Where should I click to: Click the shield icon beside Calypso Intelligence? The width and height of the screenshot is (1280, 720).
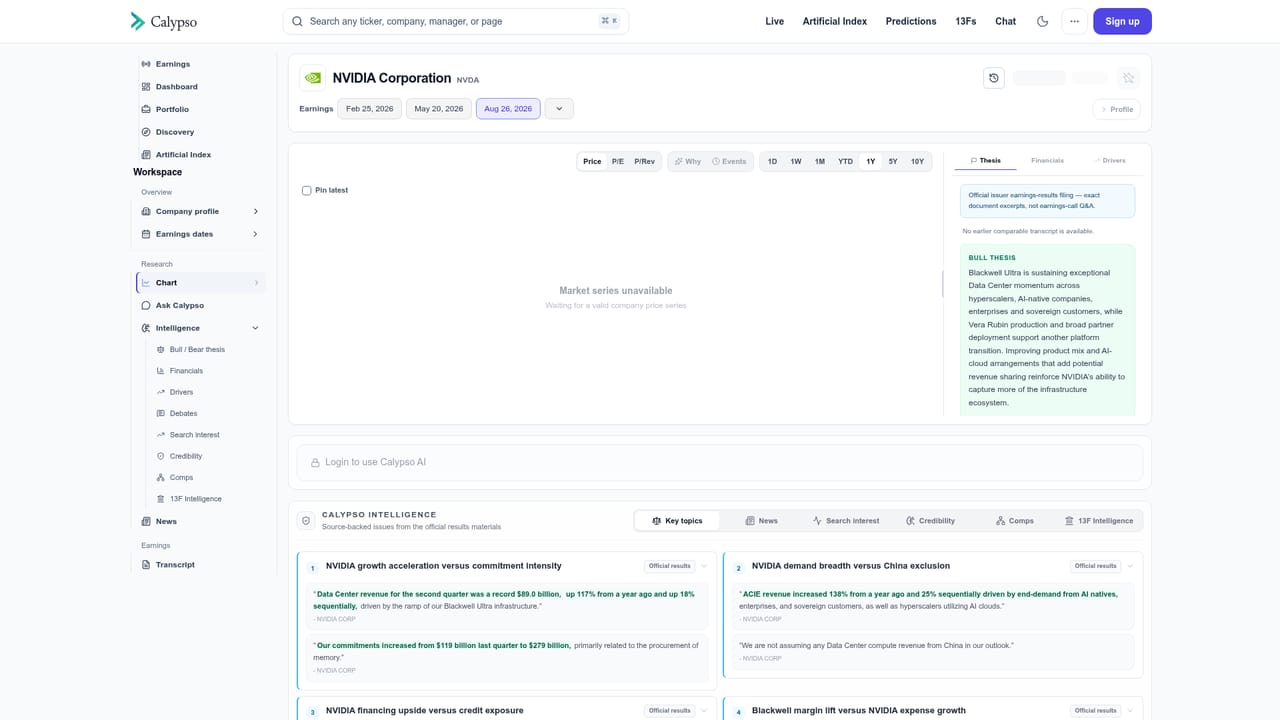pyautogui.click(x=306, y=521)
